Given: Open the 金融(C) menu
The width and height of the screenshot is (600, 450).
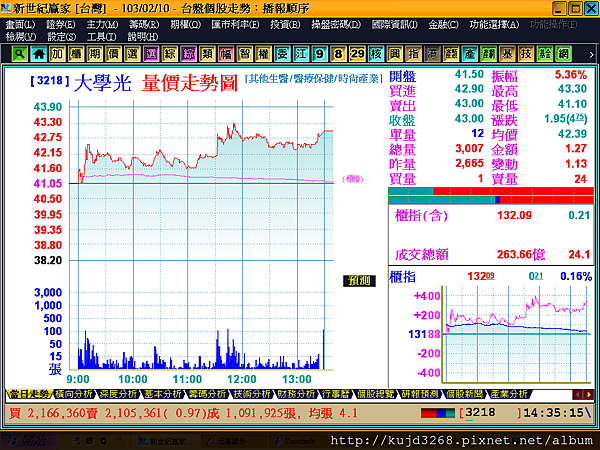Looking at the screenshot, I should point(443,25).
